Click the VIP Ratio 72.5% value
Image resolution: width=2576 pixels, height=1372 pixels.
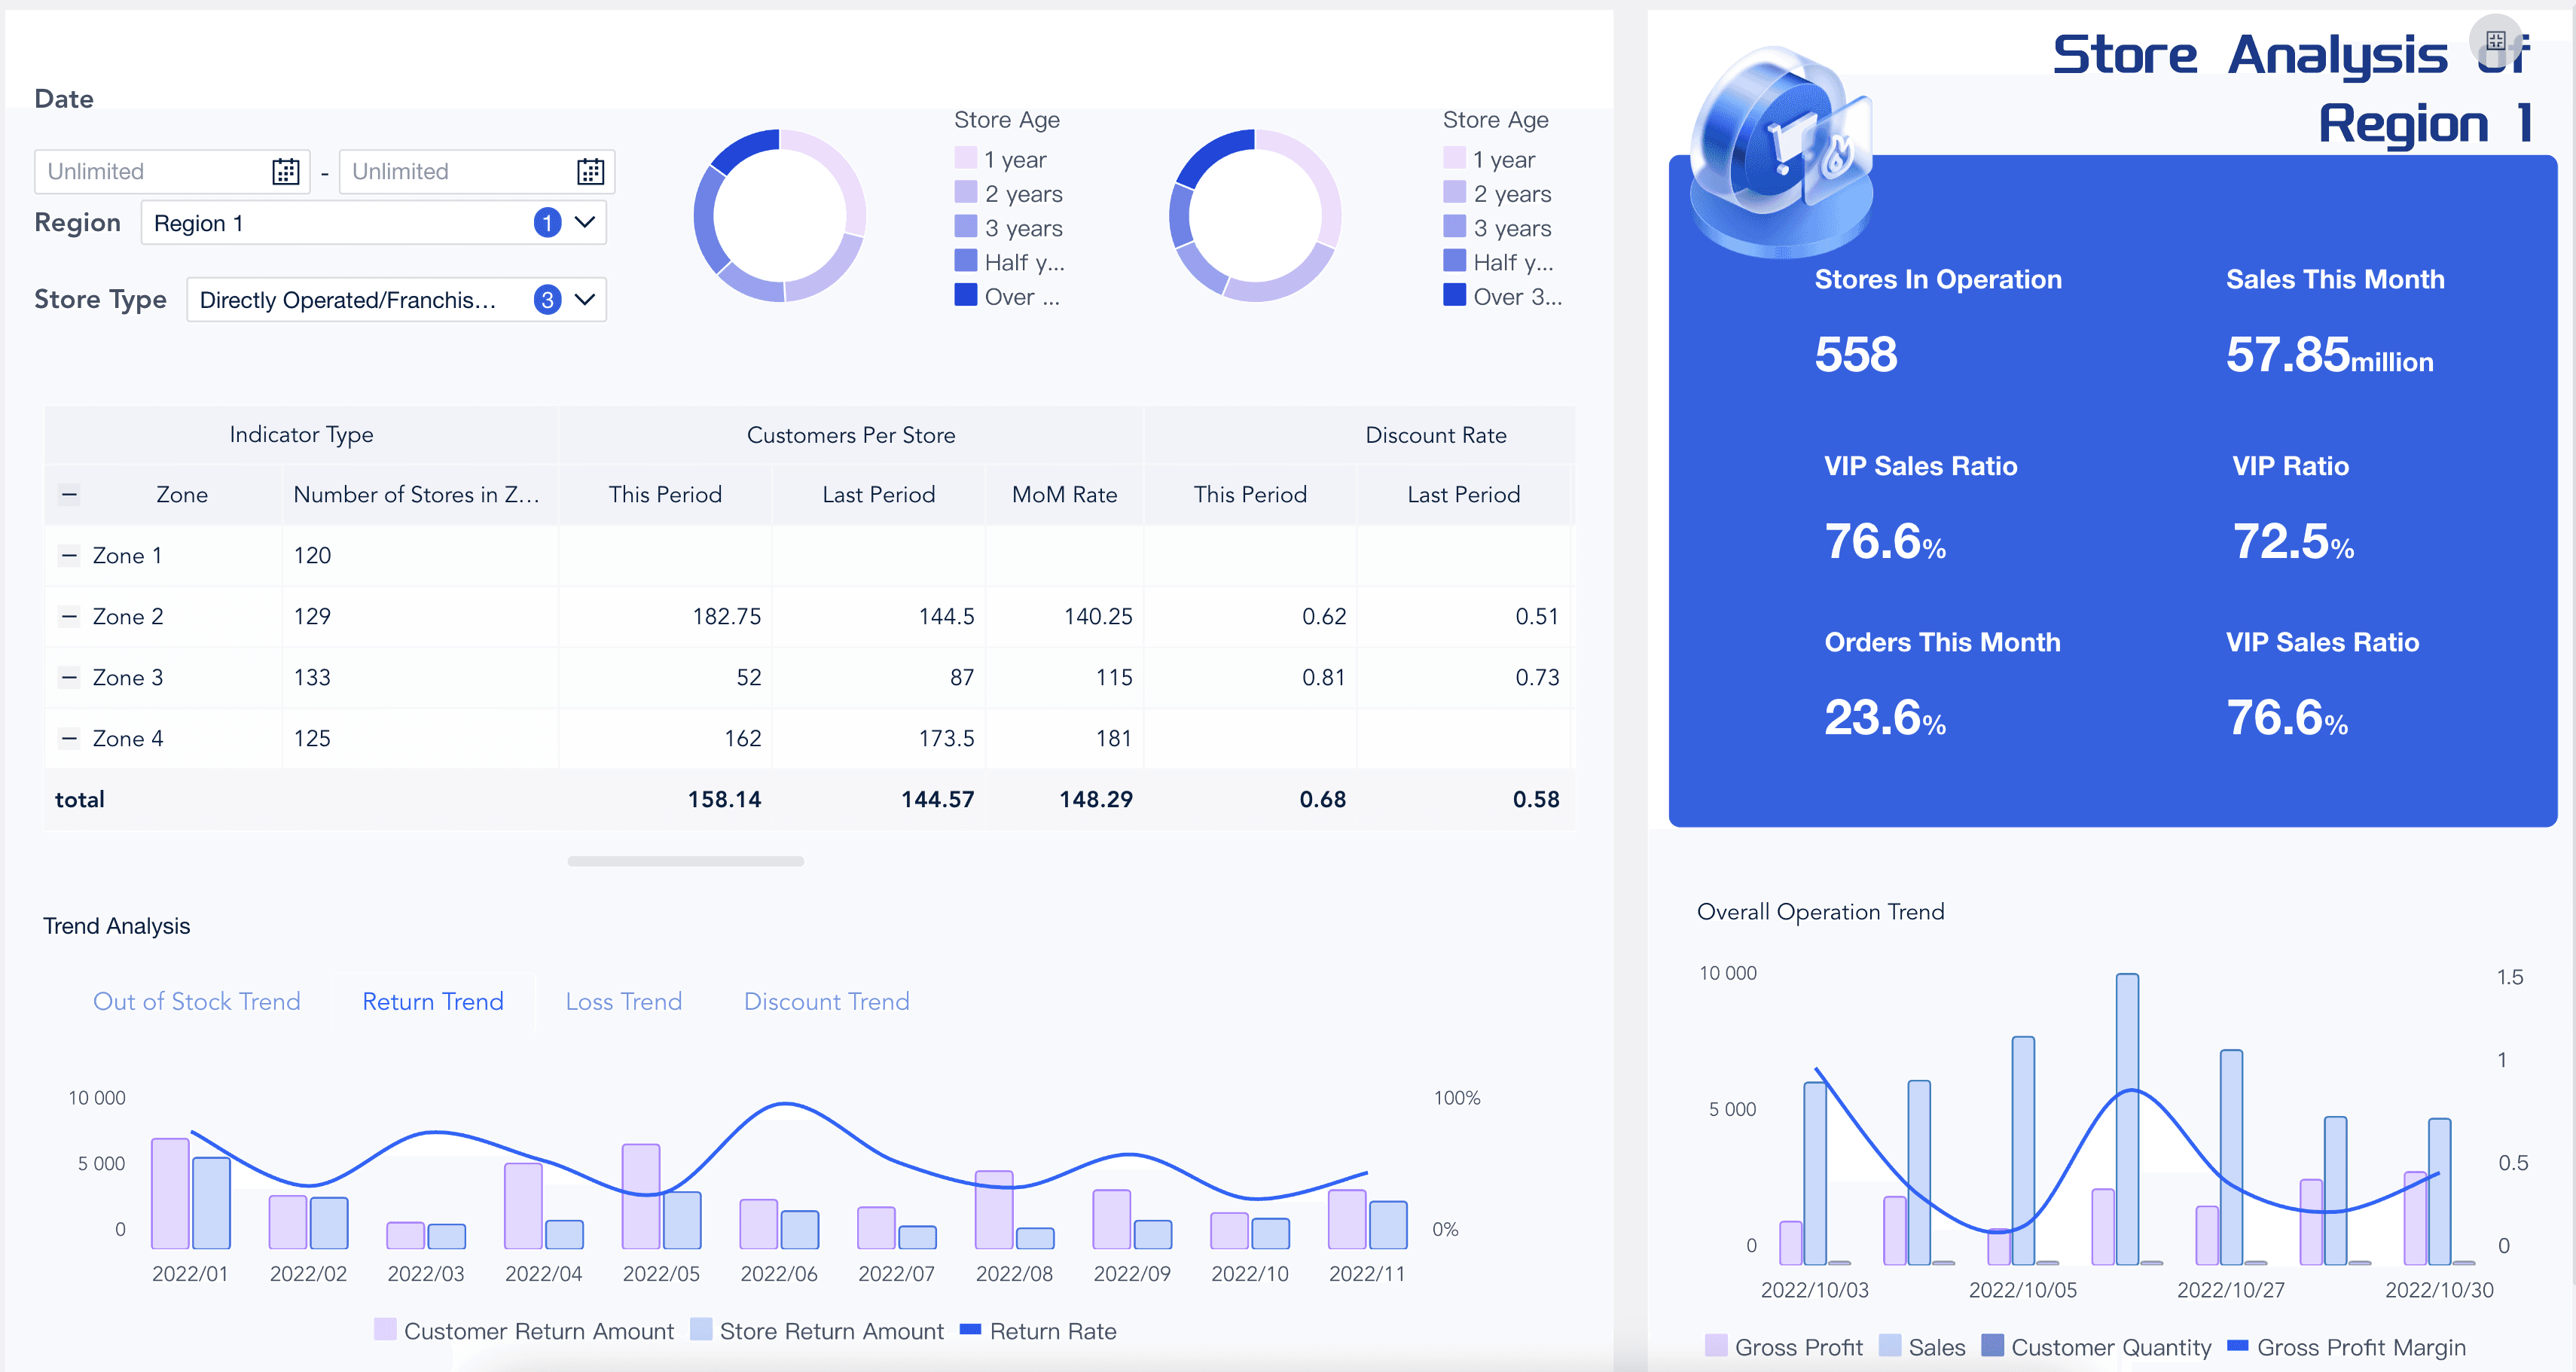pos(2293,541)
